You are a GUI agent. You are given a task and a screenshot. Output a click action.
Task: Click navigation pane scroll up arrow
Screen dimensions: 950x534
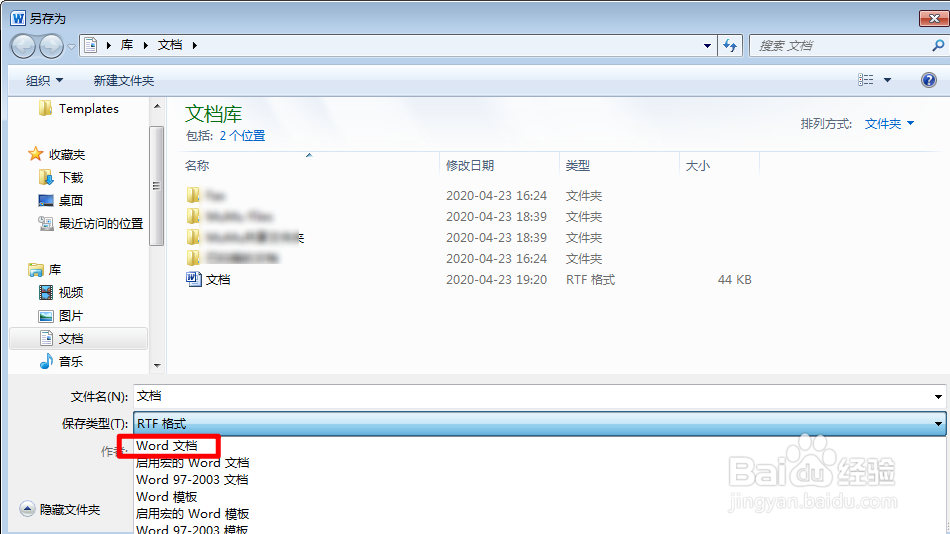(x=157, y=106)
